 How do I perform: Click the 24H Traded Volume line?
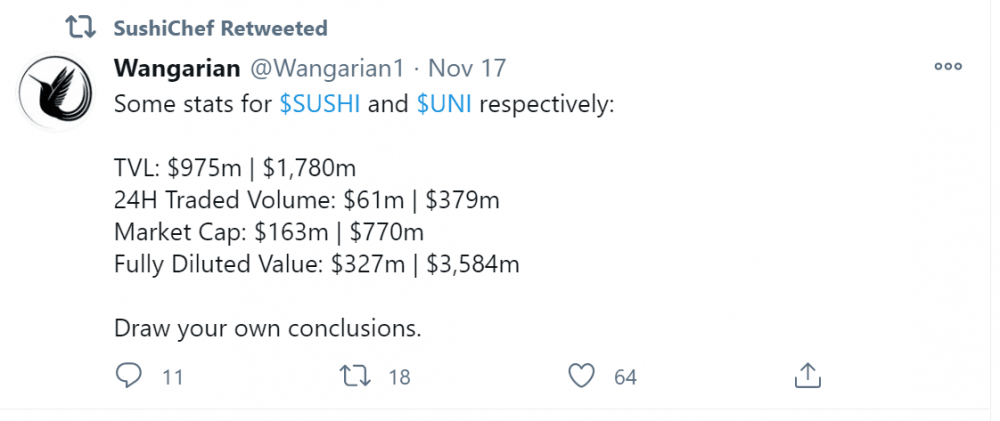click(x=306, y=200)
